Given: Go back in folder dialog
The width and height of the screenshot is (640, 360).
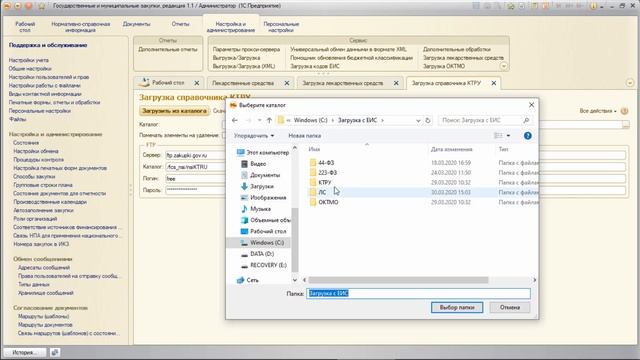Looking at the screenshot, I should coord(235,120).
